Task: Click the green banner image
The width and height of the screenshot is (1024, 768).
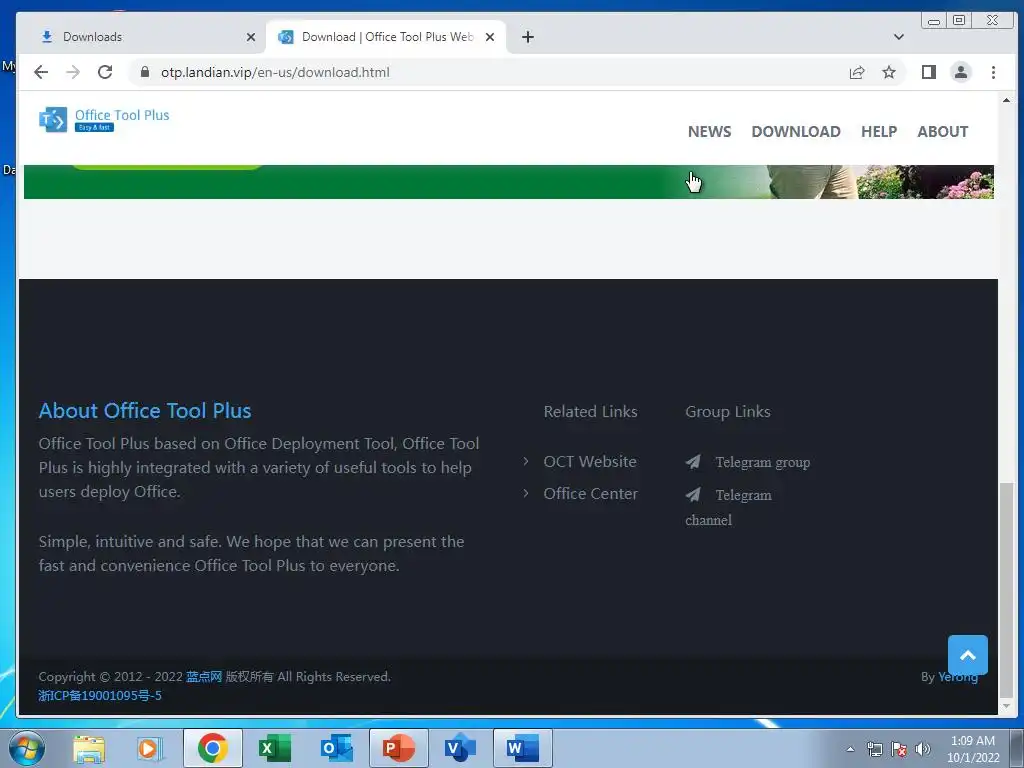Action: click(x=509, y=182)
